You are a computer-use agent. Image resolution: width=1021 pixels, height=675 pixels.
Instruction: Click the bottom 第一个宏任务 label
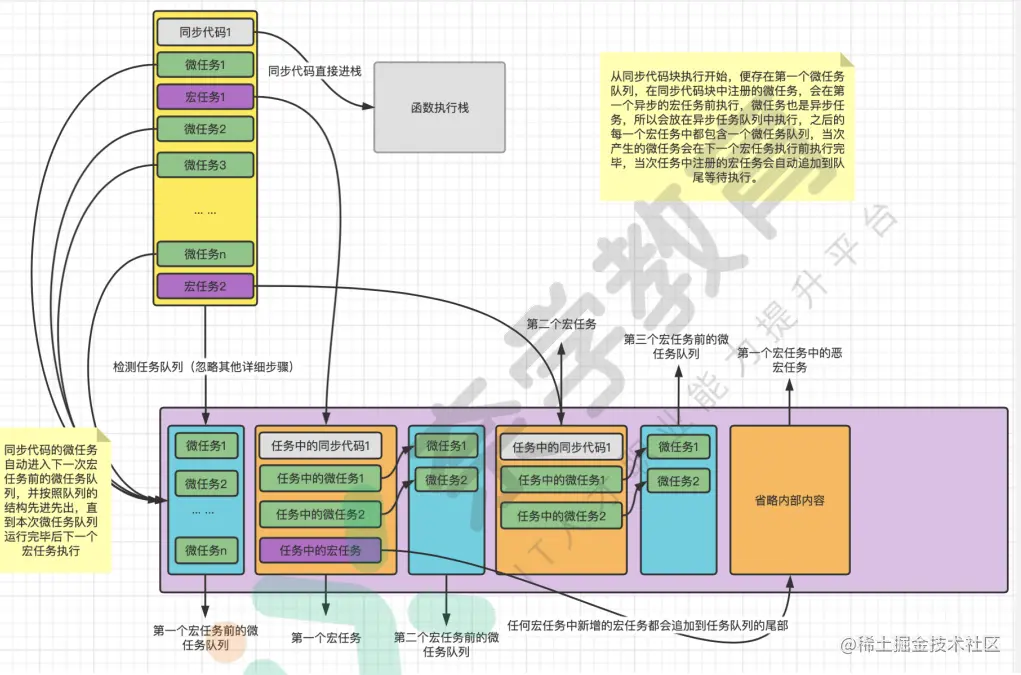click(x=326, y=638)
